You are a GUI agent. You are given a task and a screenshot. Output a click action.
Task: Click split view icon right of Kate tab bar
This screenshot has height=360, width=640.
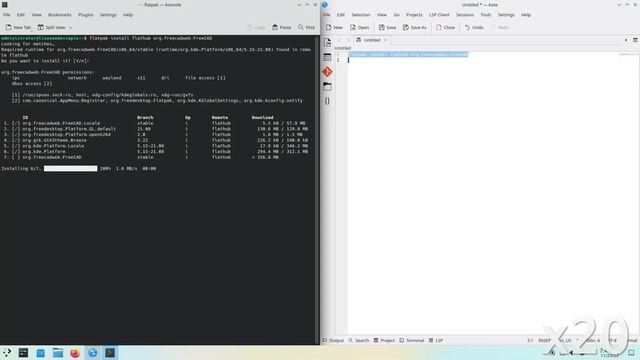(x=635, y=40)
